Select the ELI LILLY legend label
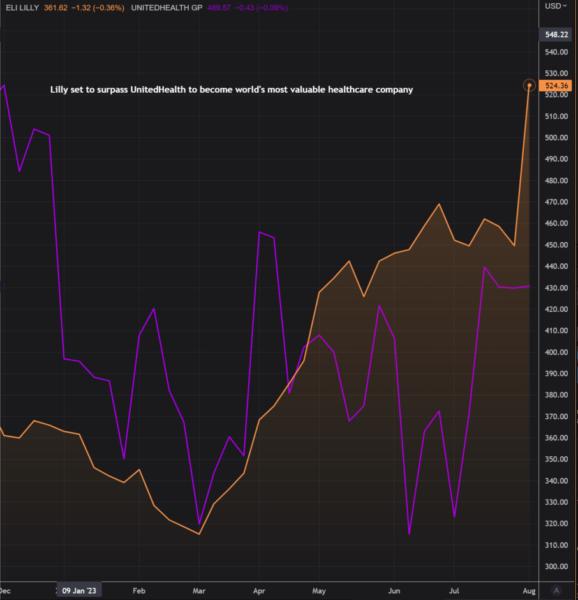The height and width of the screenshot is (600, 578). coord(22,8)
